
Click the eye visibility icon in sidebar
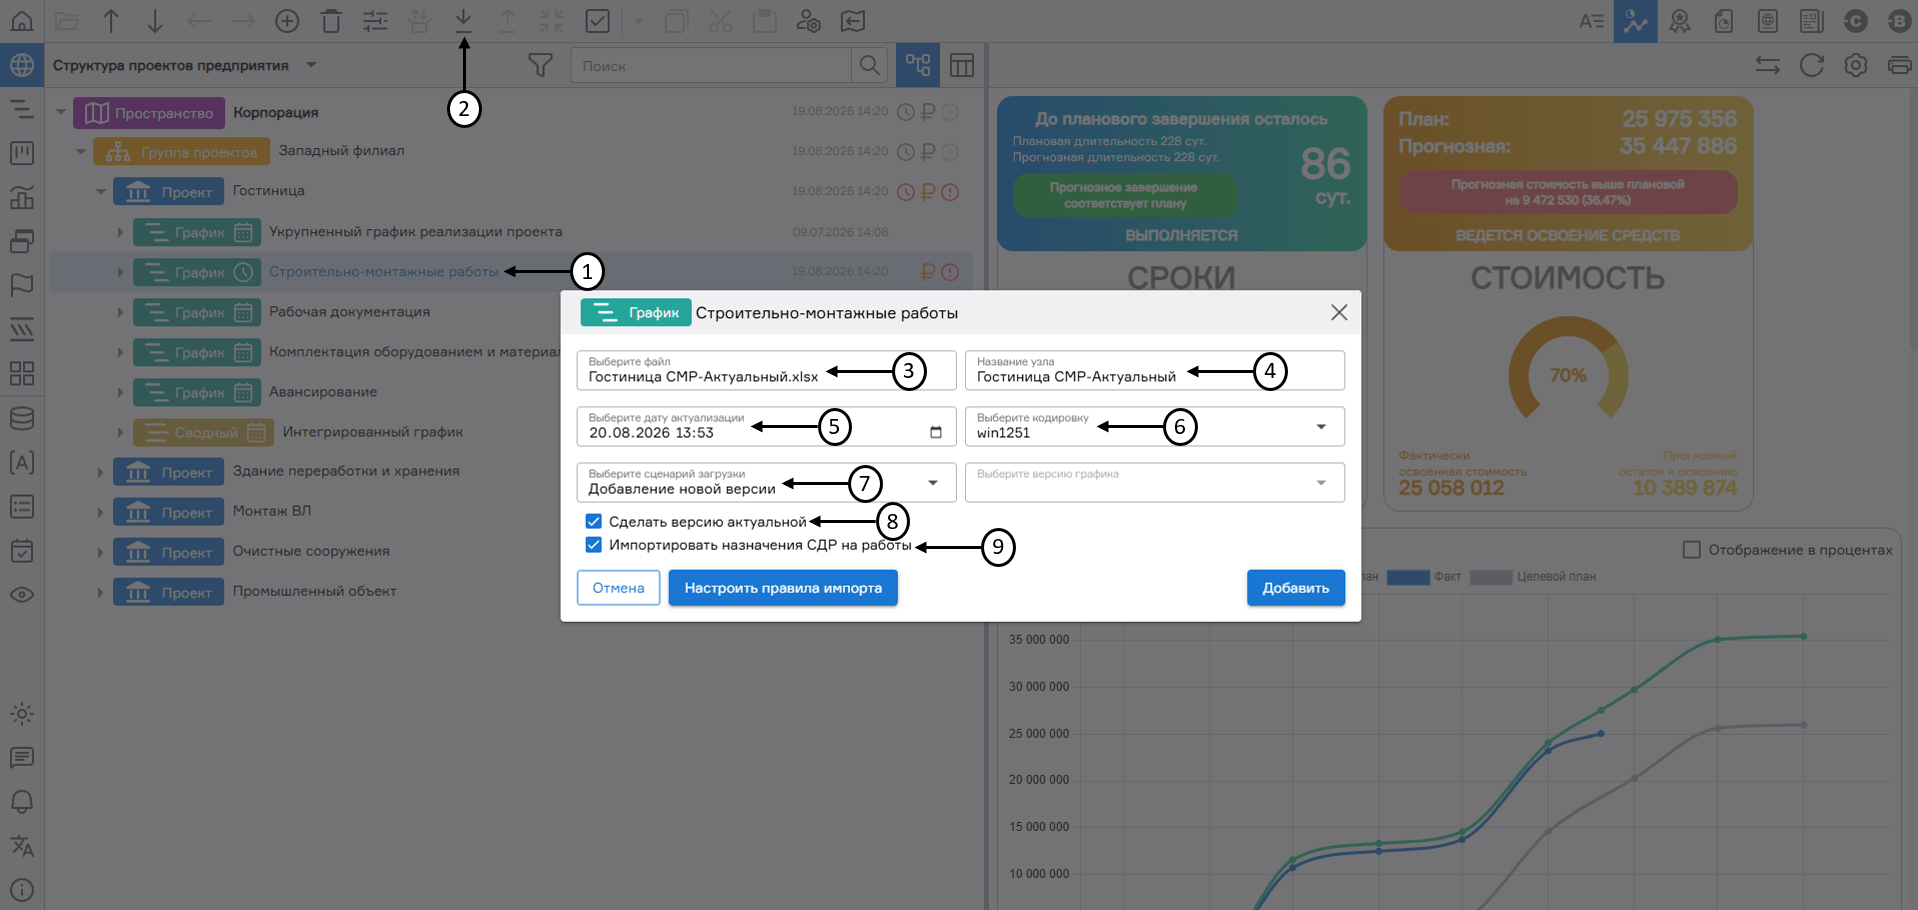22,594
